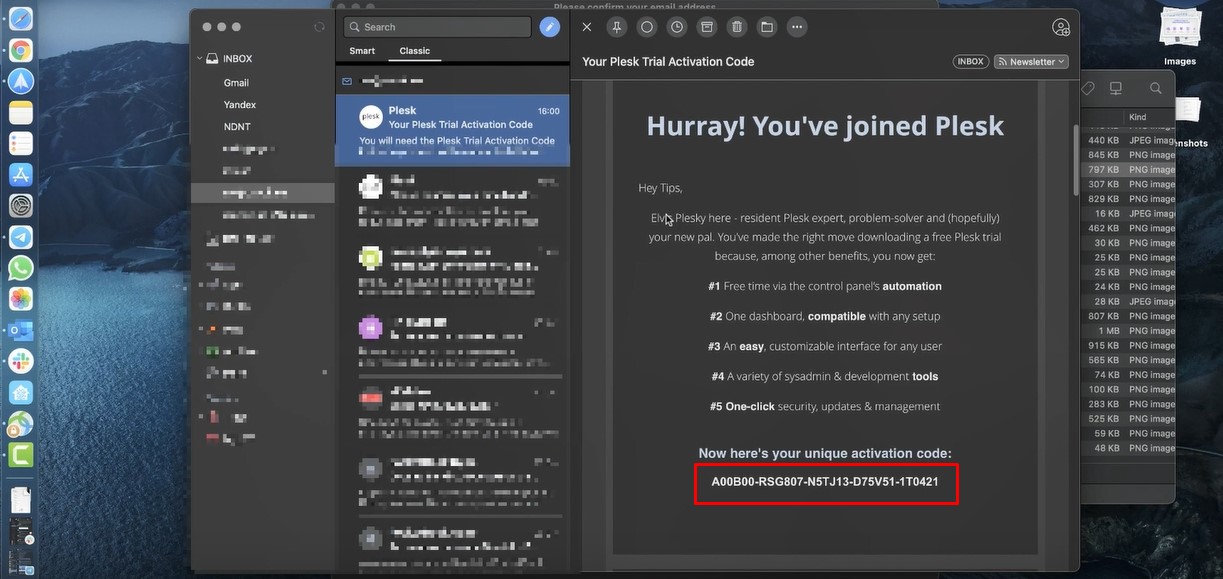Screen dimensions: 1223x579
Task: Snooze the email with clock icon
Action: click(x=677, y=27)
